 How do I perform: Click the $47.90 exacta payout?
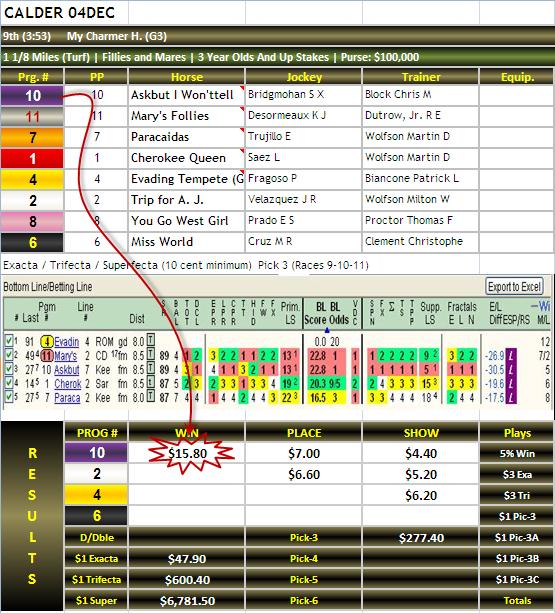point(187,559)
